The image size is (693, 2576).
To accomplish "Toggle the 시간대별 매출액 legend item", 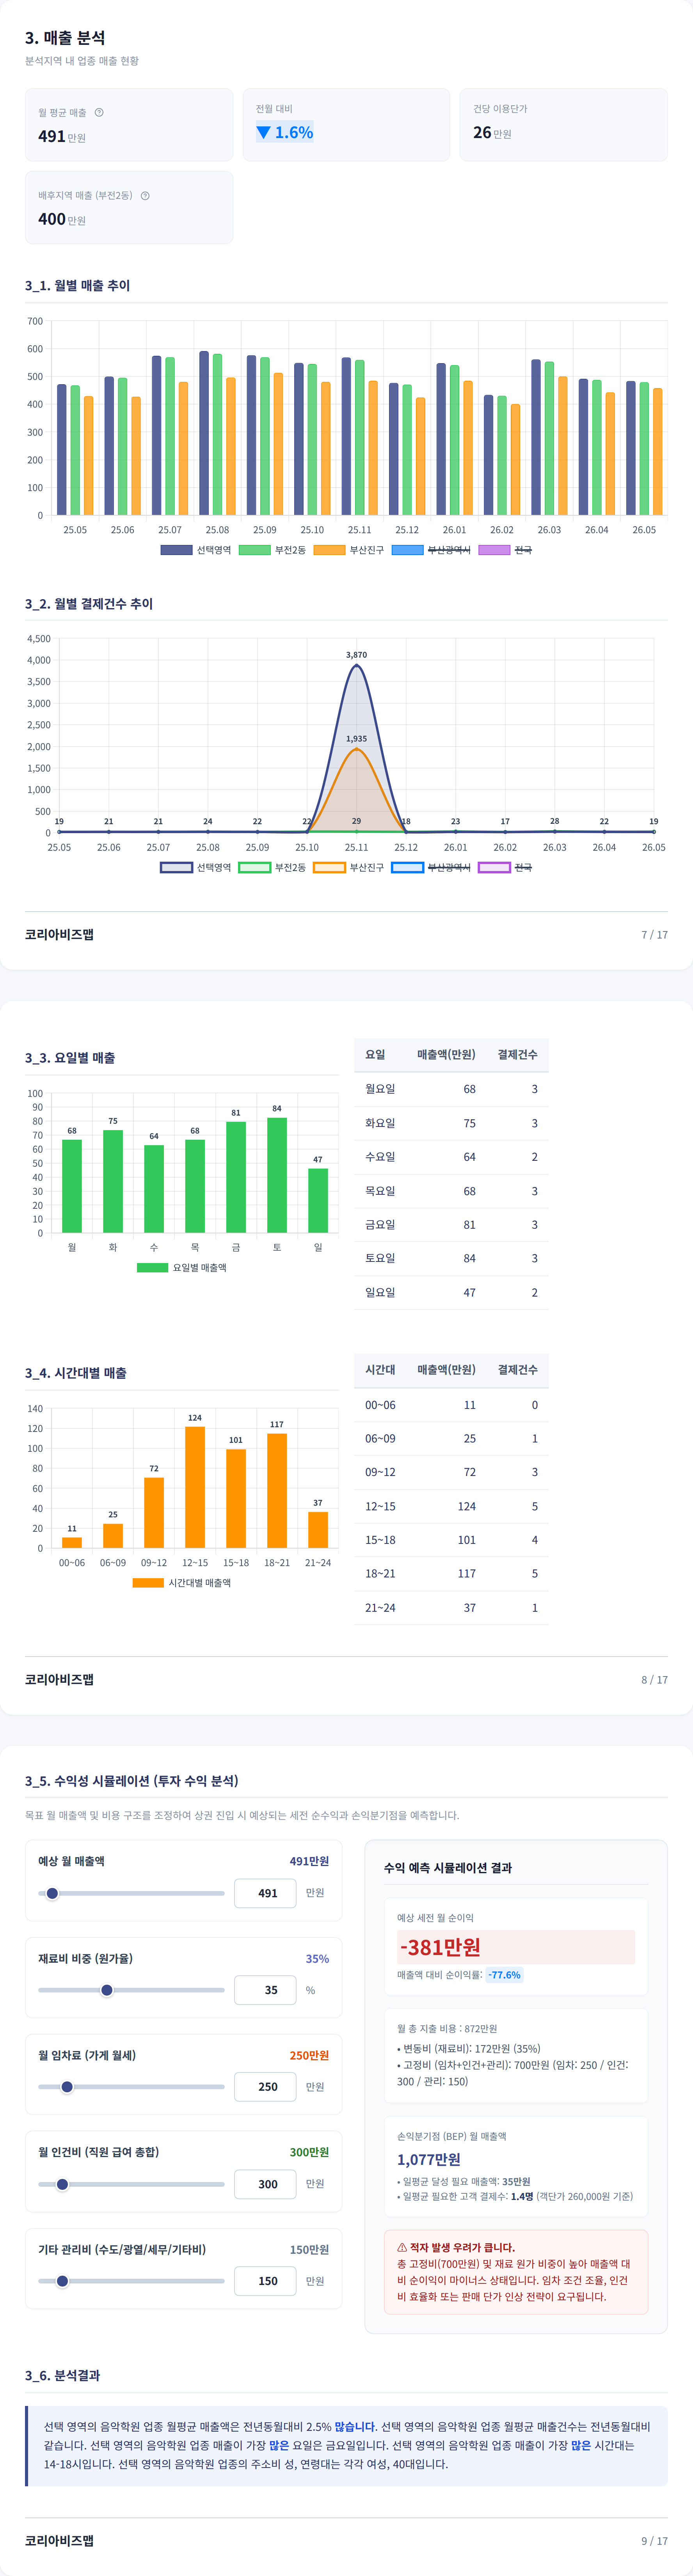I will 182,1583.
